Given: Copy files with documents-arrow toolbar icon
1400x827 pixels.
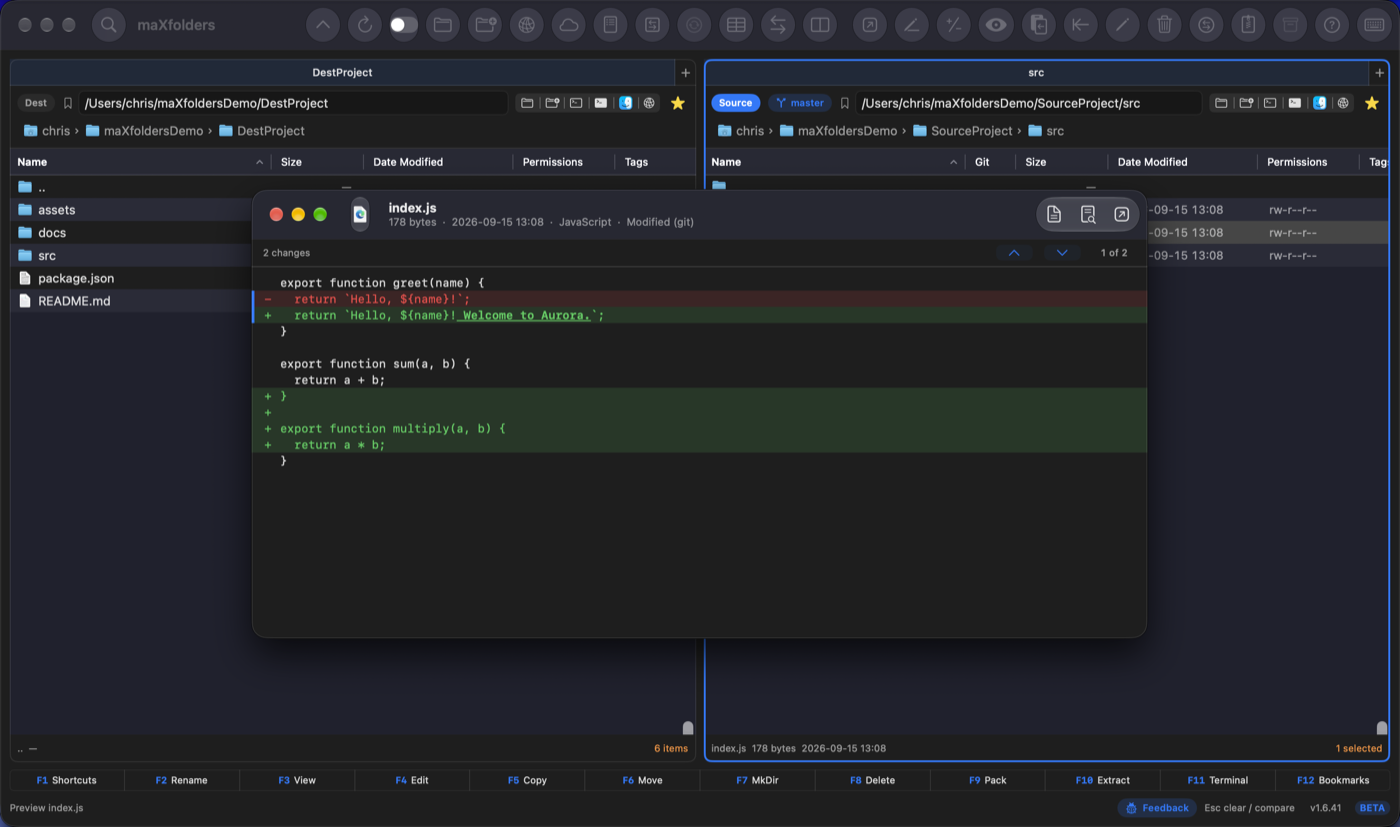Looking at the screenshot, I should [x=1038, y=25].
